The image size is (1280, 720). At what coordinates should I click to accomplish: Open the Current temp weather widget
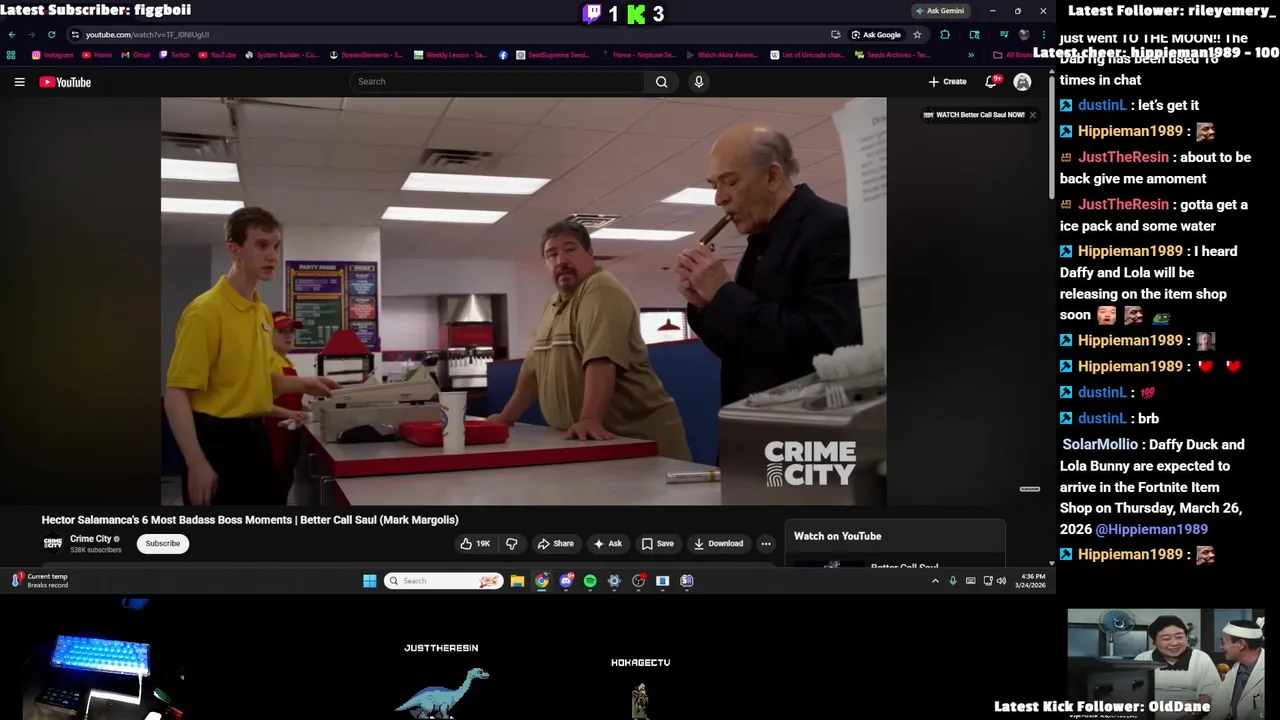tap(39, 581)
